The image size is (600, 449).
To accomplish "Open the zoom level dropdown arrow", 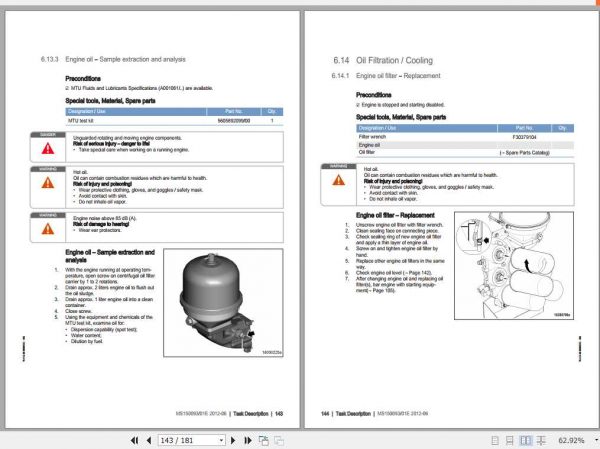I will point(597,441).
